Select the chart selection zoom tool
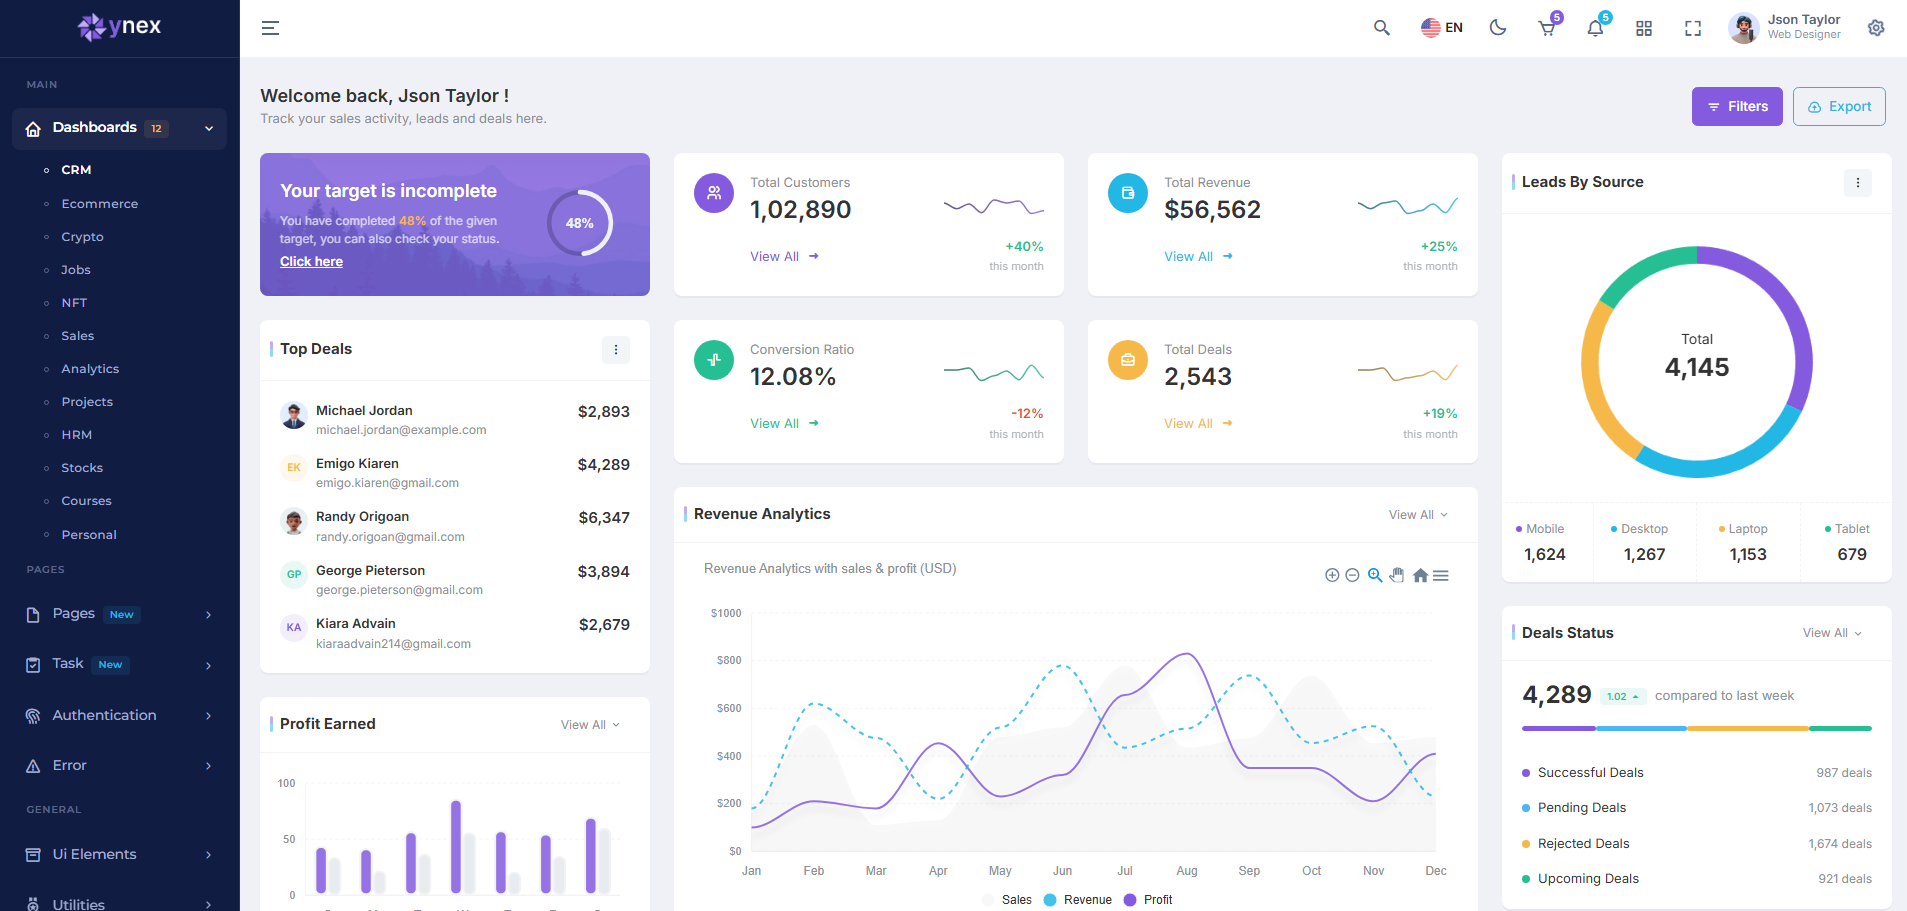Image resolution: width=1907 pixels, height=911 pixels. (1375, 575)
